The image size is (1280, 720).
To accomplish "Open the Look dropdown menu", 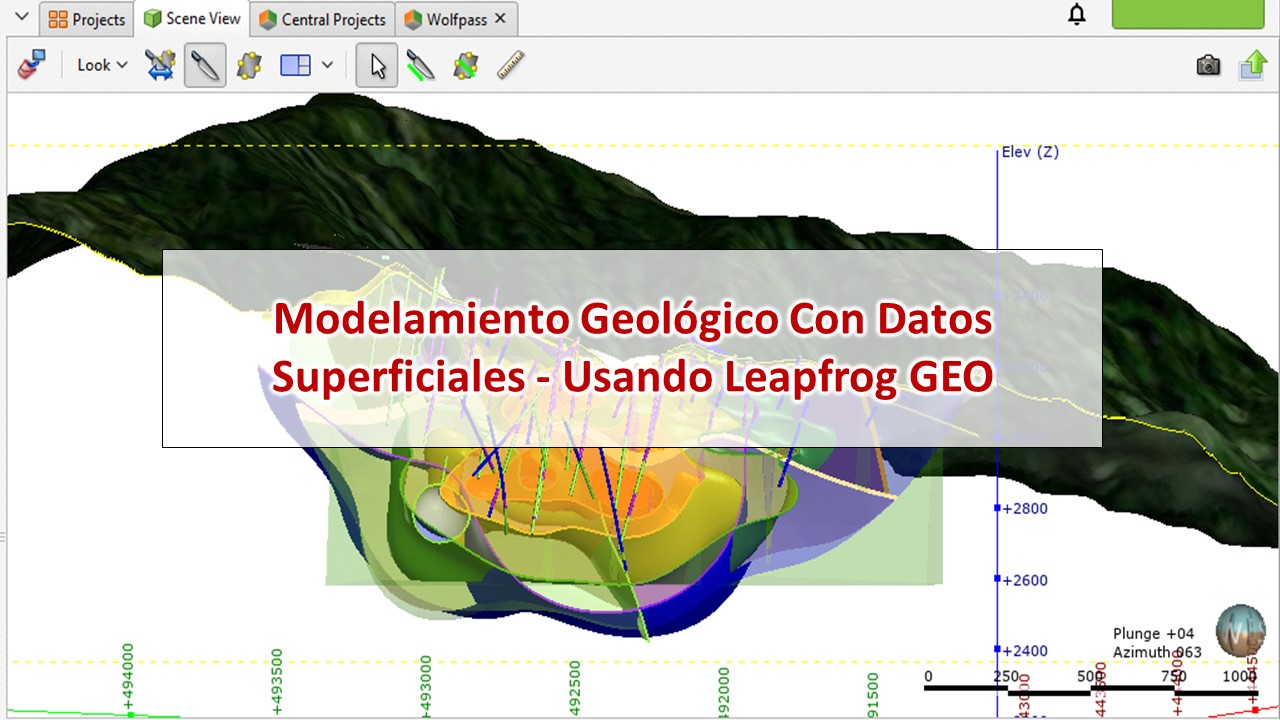I will tap(103, 65).
